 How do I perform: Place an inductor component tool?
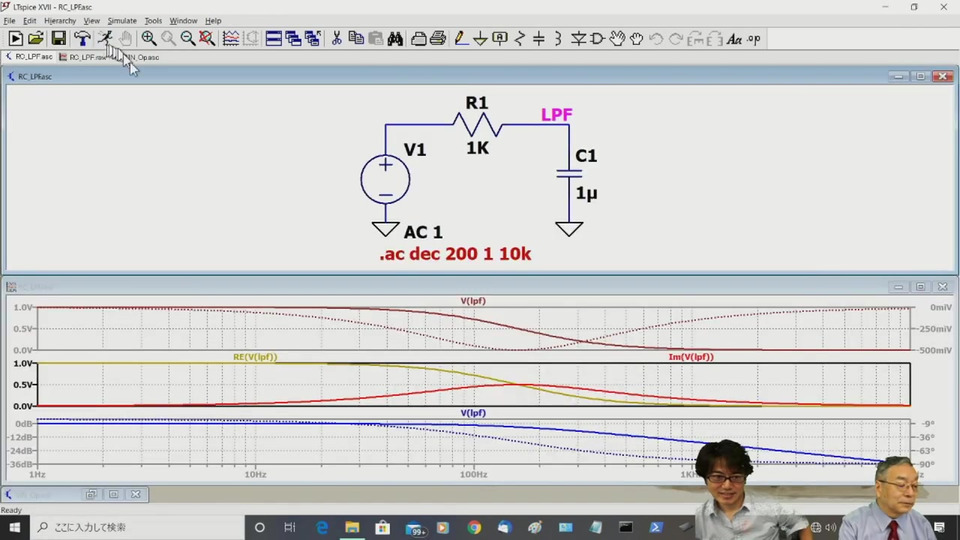click(558, 39)
